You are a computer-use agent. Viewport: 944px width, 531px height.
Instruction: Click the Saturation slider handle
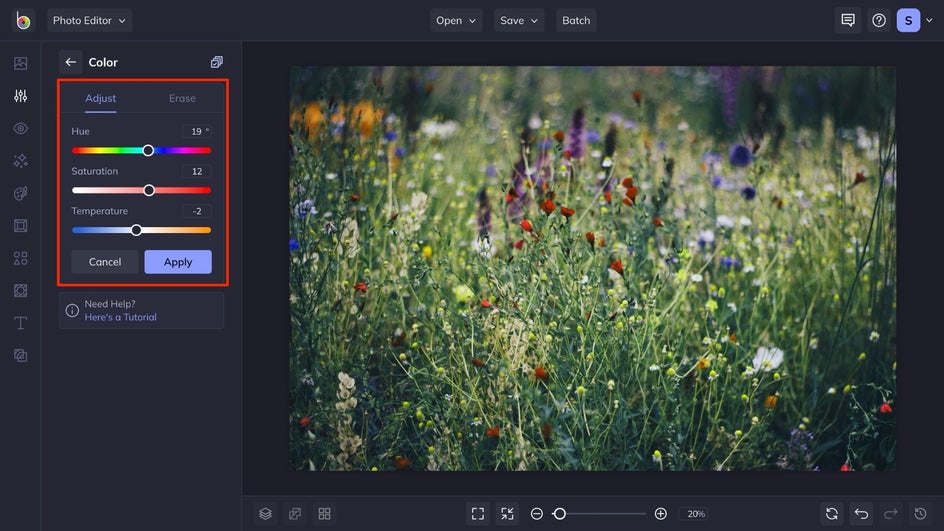click(x=149, y=190)
